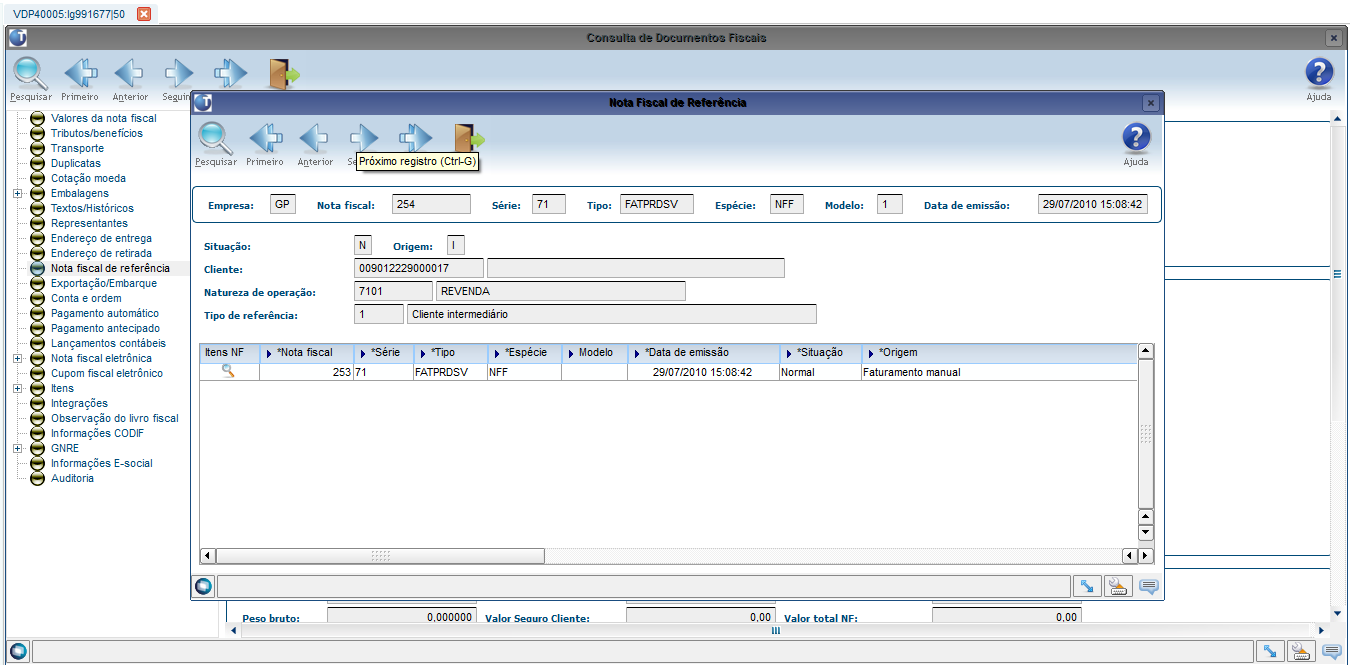Click Pesquisar magnifier in Consulta de Documentos Fiscais toolbar

(x=31, y=74)
